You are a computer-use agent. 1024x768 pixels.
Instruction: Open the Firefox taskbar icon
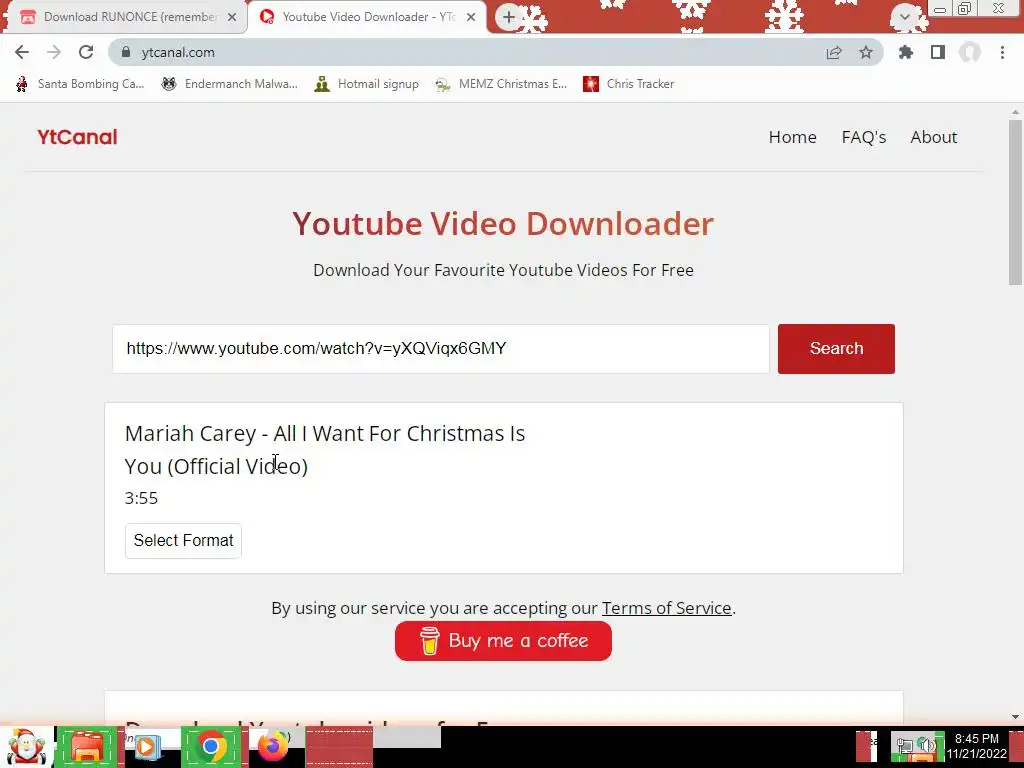pos(273,747)
